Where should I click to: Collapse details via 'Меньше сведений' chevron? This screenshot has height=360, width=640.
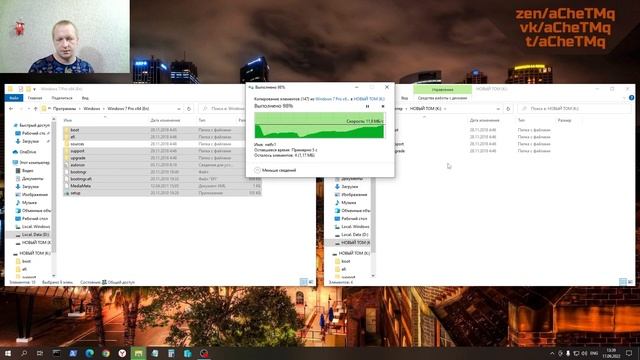pyautogui.click(x=257, y=170)
